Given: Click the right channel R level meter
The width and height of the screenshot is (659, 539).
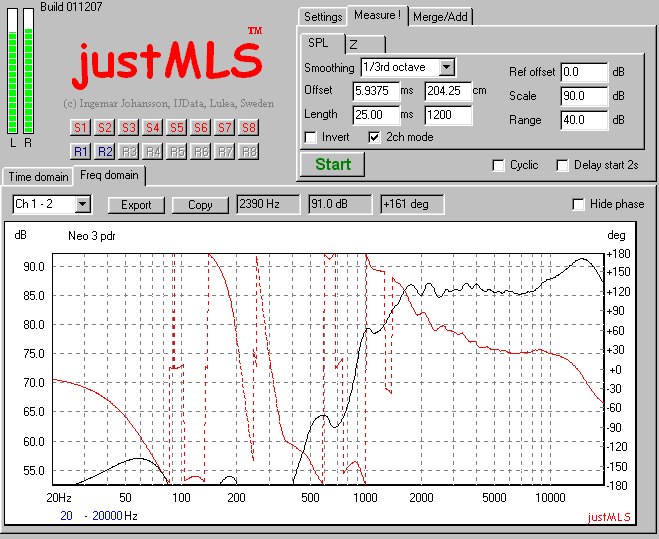Looking at the screenshot, I should [x=28, y=71].
